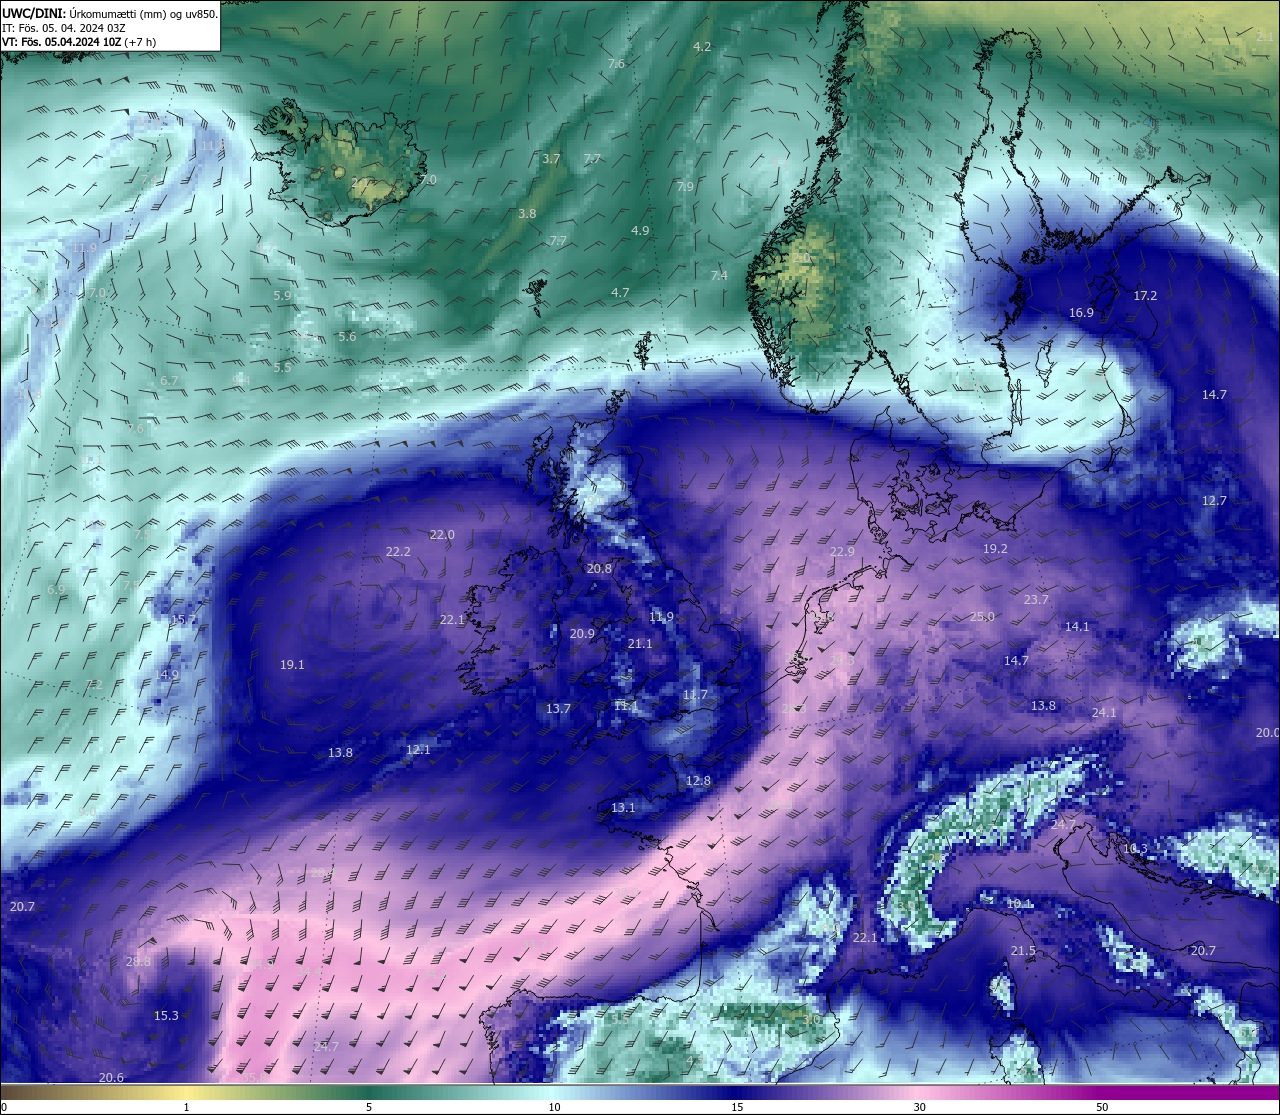
Task: Click the 14.1 value over Poland
Action: coord(1077,627)
